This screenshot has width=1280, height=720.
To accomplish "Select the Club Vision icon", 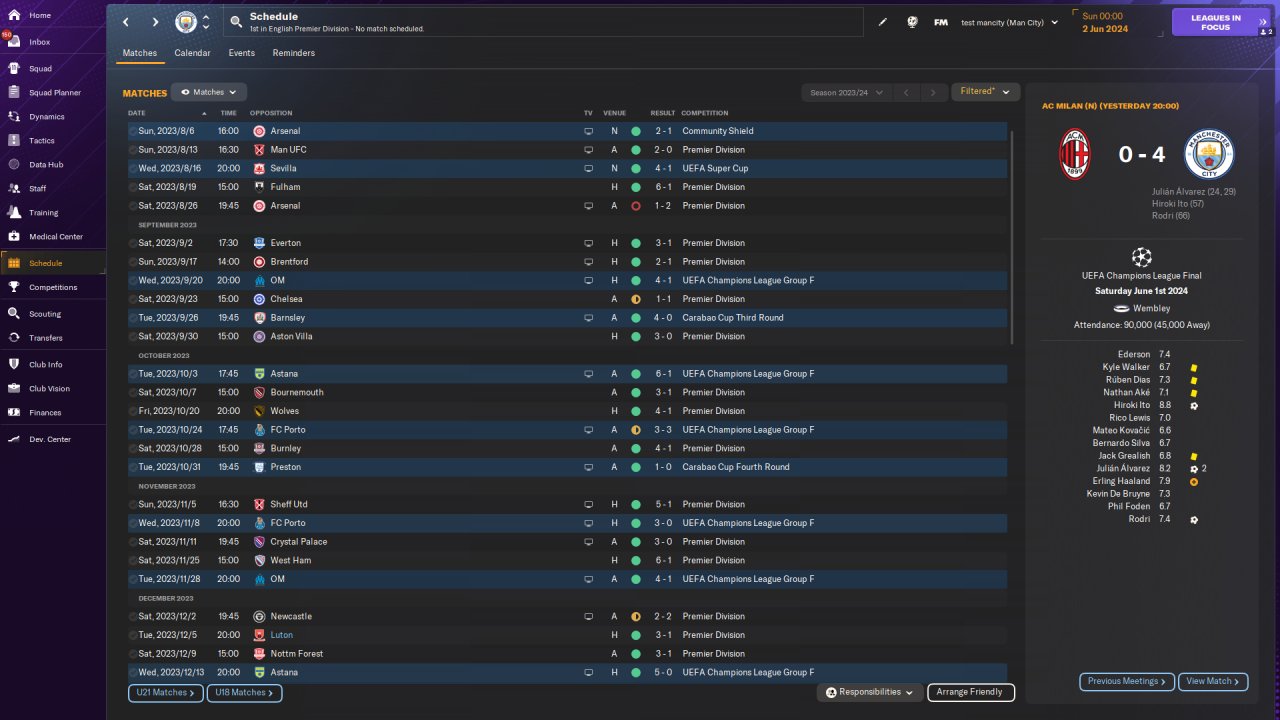I will 14,389.
